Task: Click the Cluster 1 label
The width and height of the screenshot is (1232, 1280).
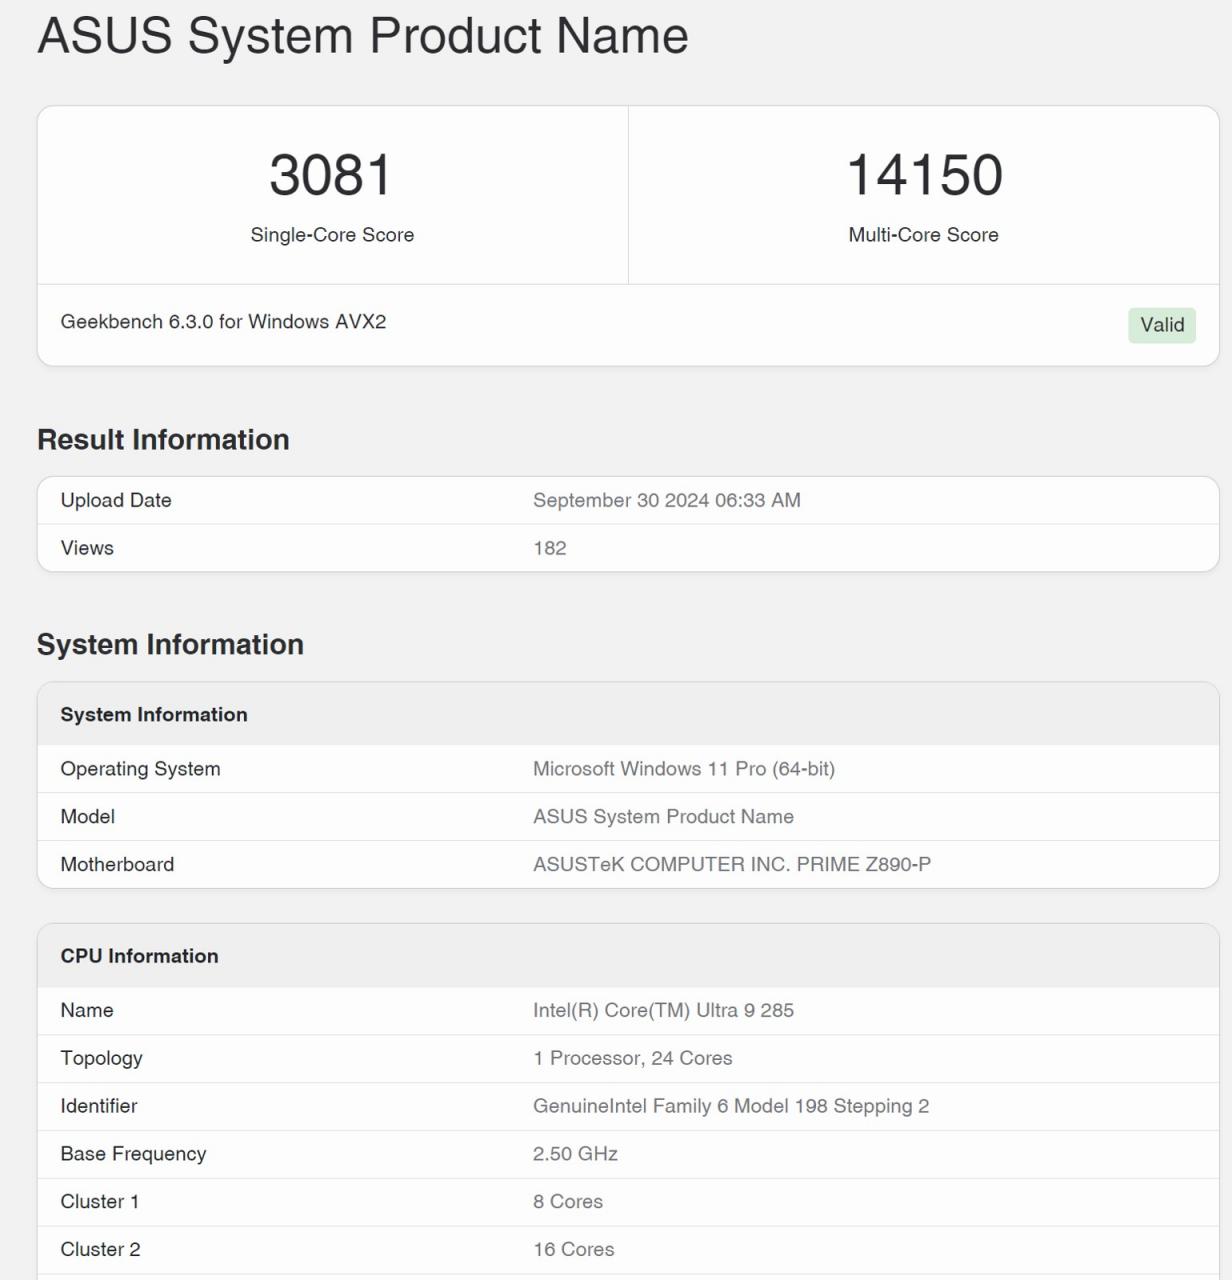Action: pos(99,1202)
